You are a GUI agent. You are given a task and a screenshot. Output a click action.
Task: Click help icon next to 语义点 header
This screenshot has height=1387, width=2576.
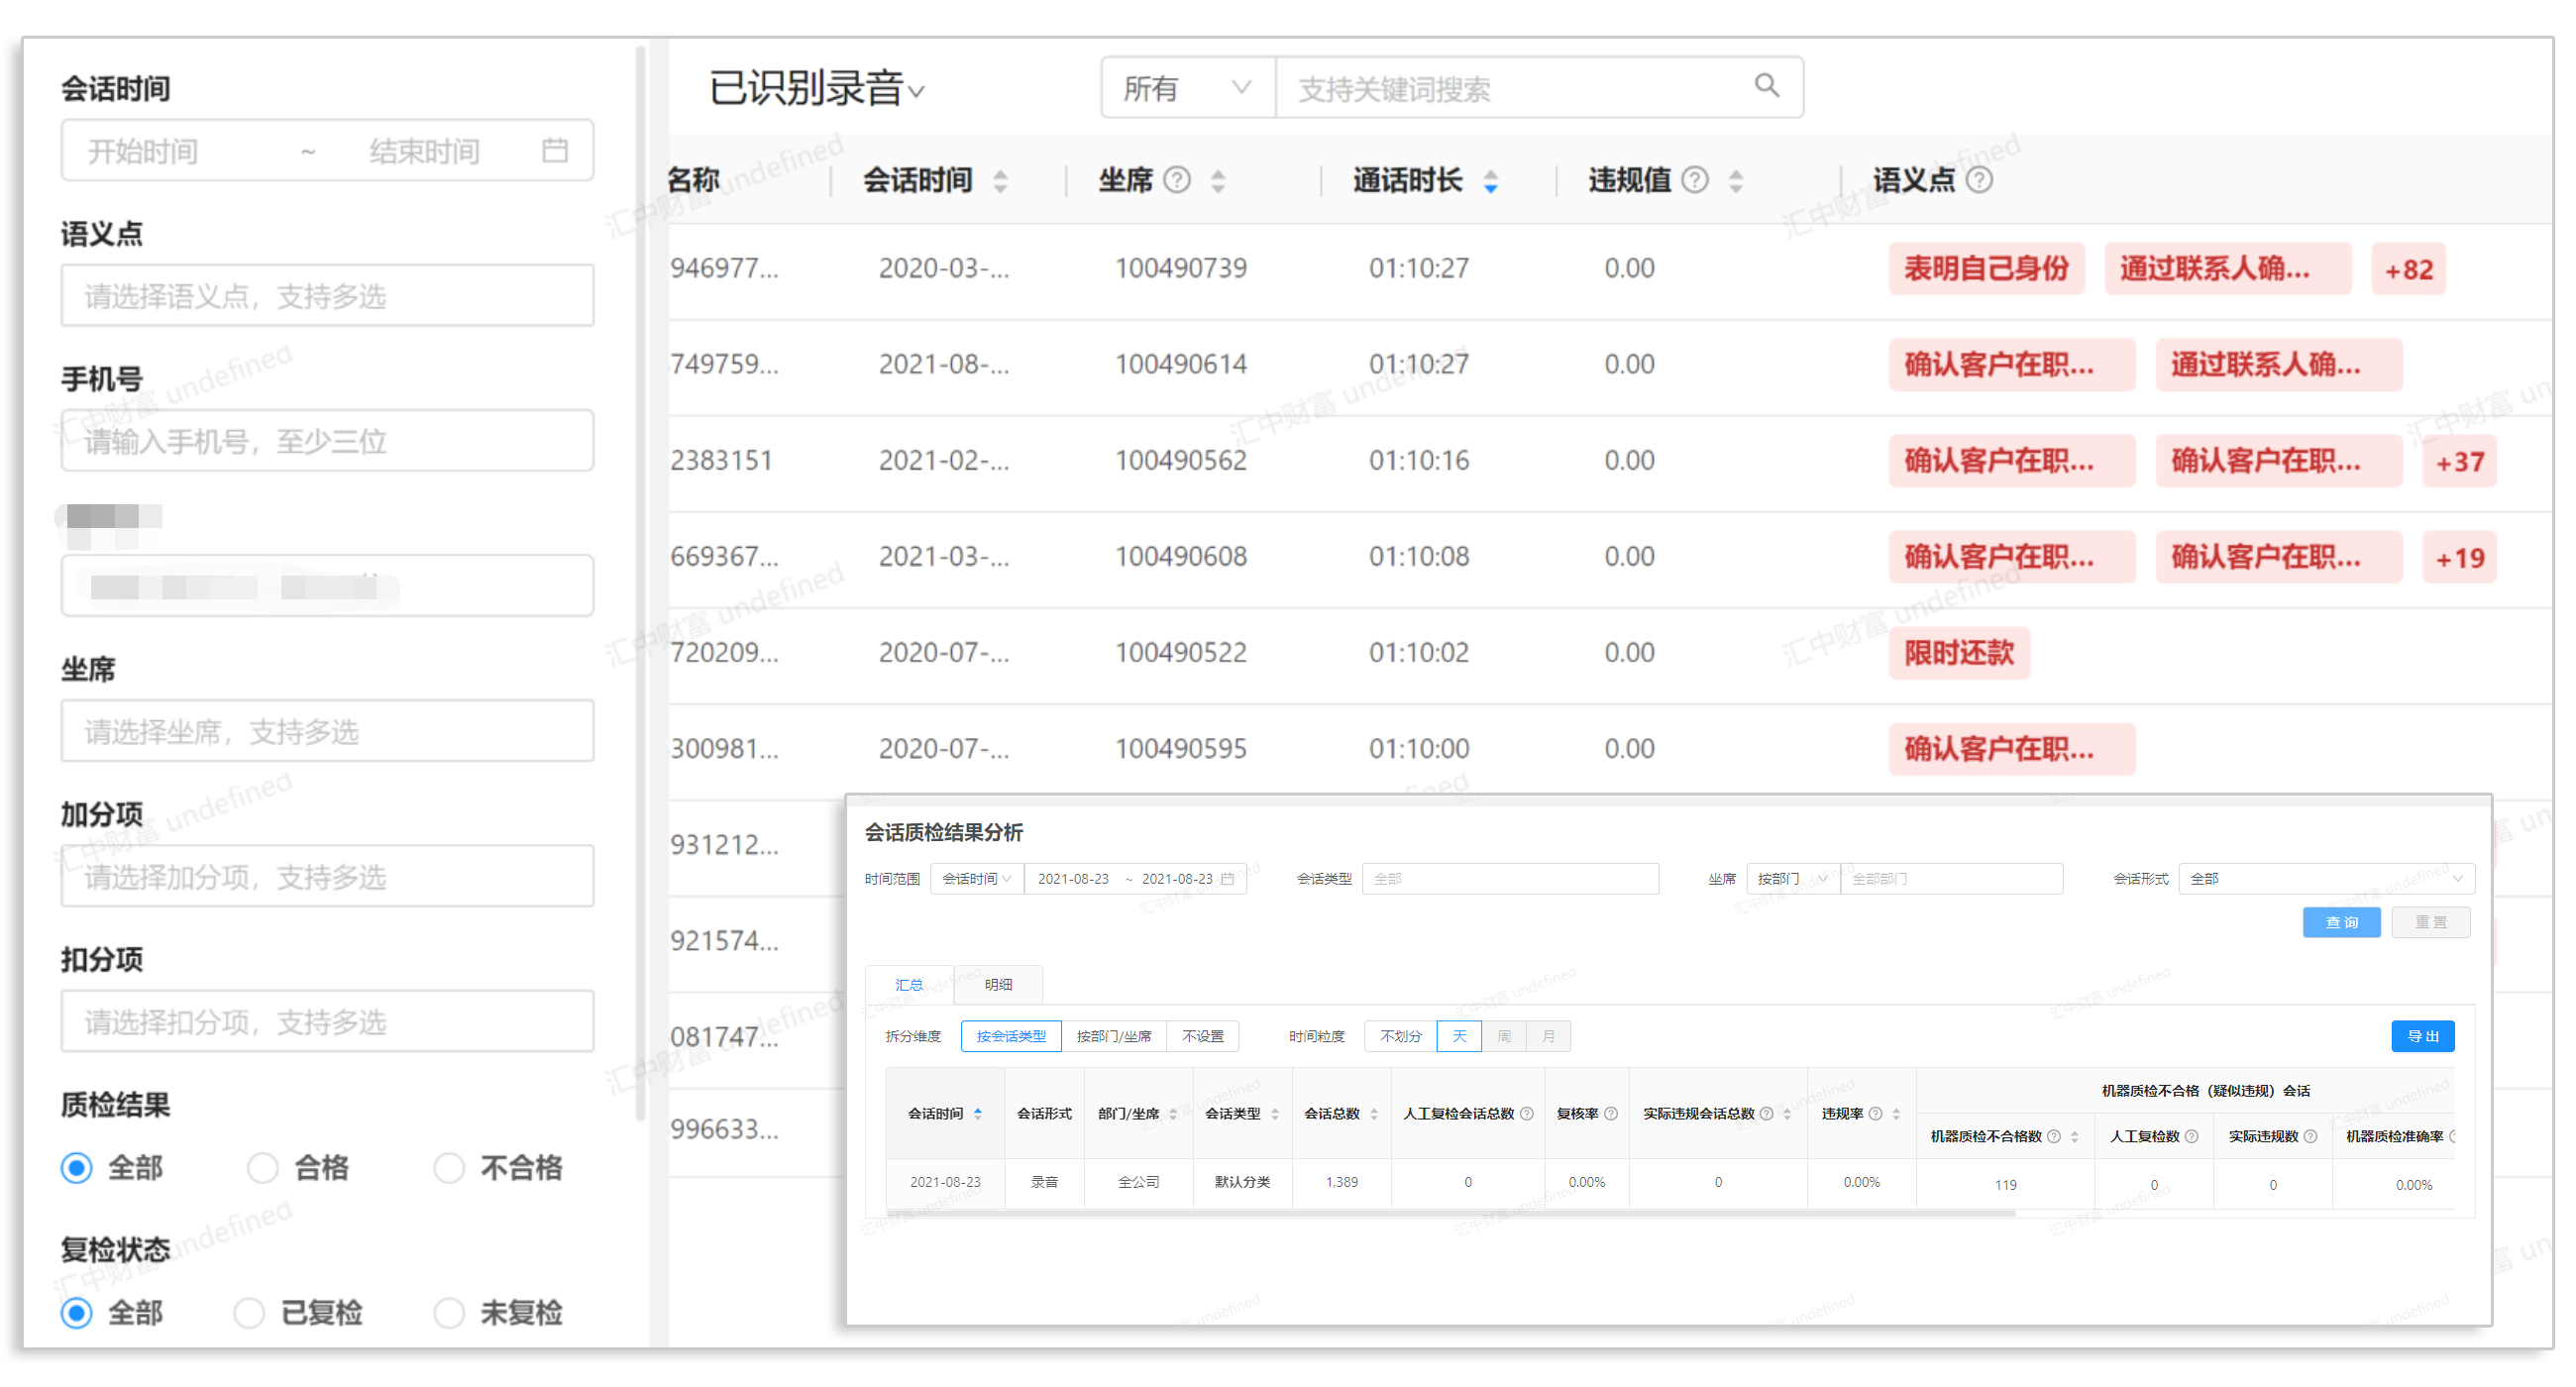(x=1980, y=180)
